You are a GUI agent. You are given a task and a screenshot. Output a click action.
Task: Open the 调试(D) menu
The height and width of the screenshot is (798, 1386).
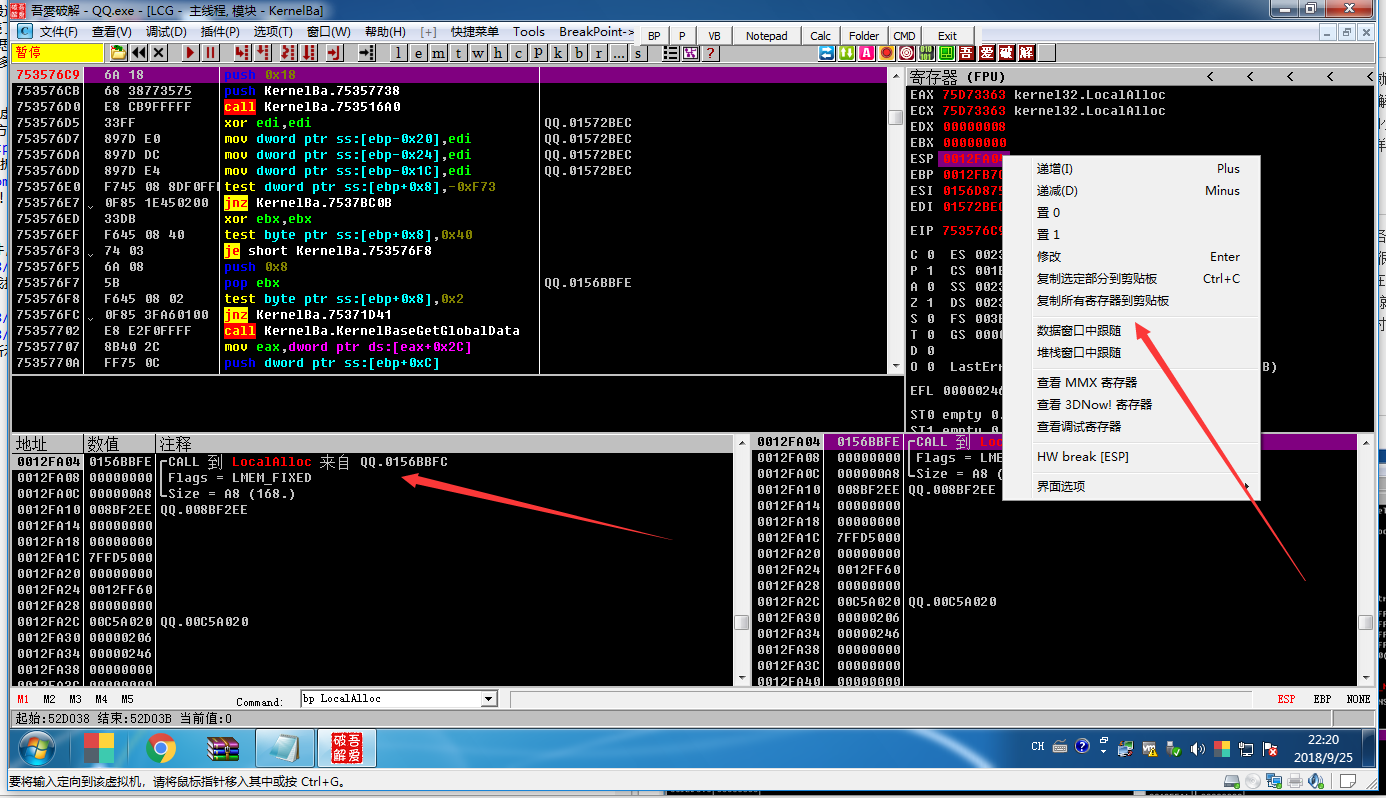coord(166,32)
